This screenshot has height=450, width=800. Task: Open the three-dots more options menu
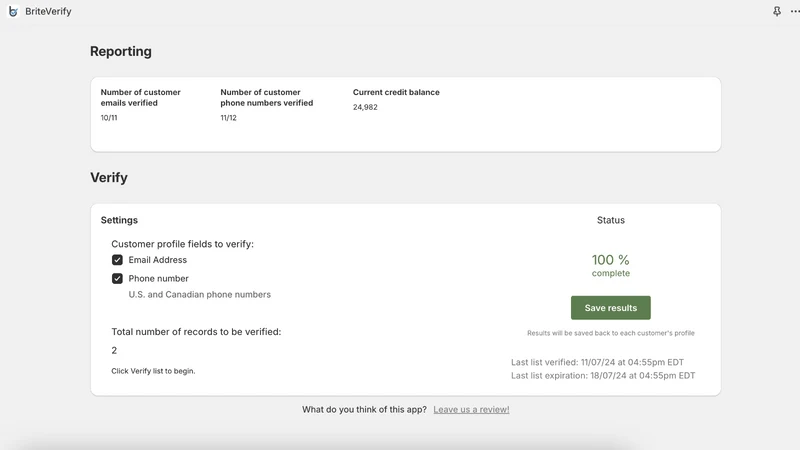(x=795, y=11)
